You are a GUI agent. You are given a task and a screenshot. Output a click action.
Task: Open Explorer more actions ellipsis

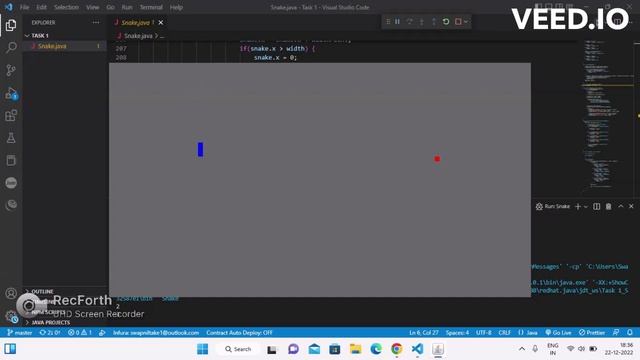[x=96, y=22]
